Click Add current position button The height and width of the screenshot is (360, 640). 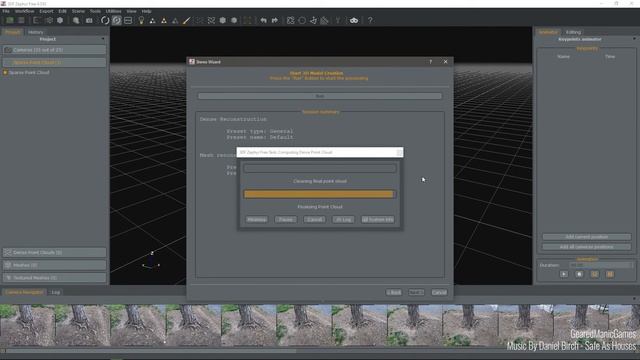pyautogui.click(x=587, y=237)
